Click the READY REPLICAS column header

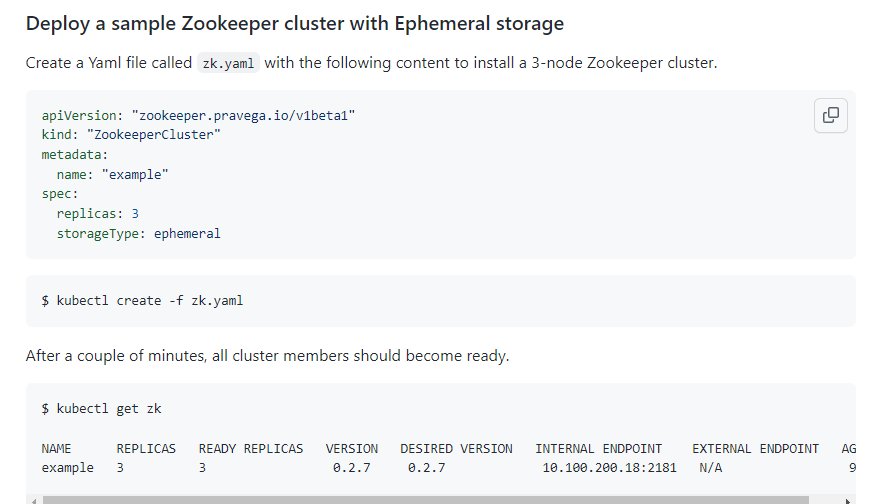251,449
